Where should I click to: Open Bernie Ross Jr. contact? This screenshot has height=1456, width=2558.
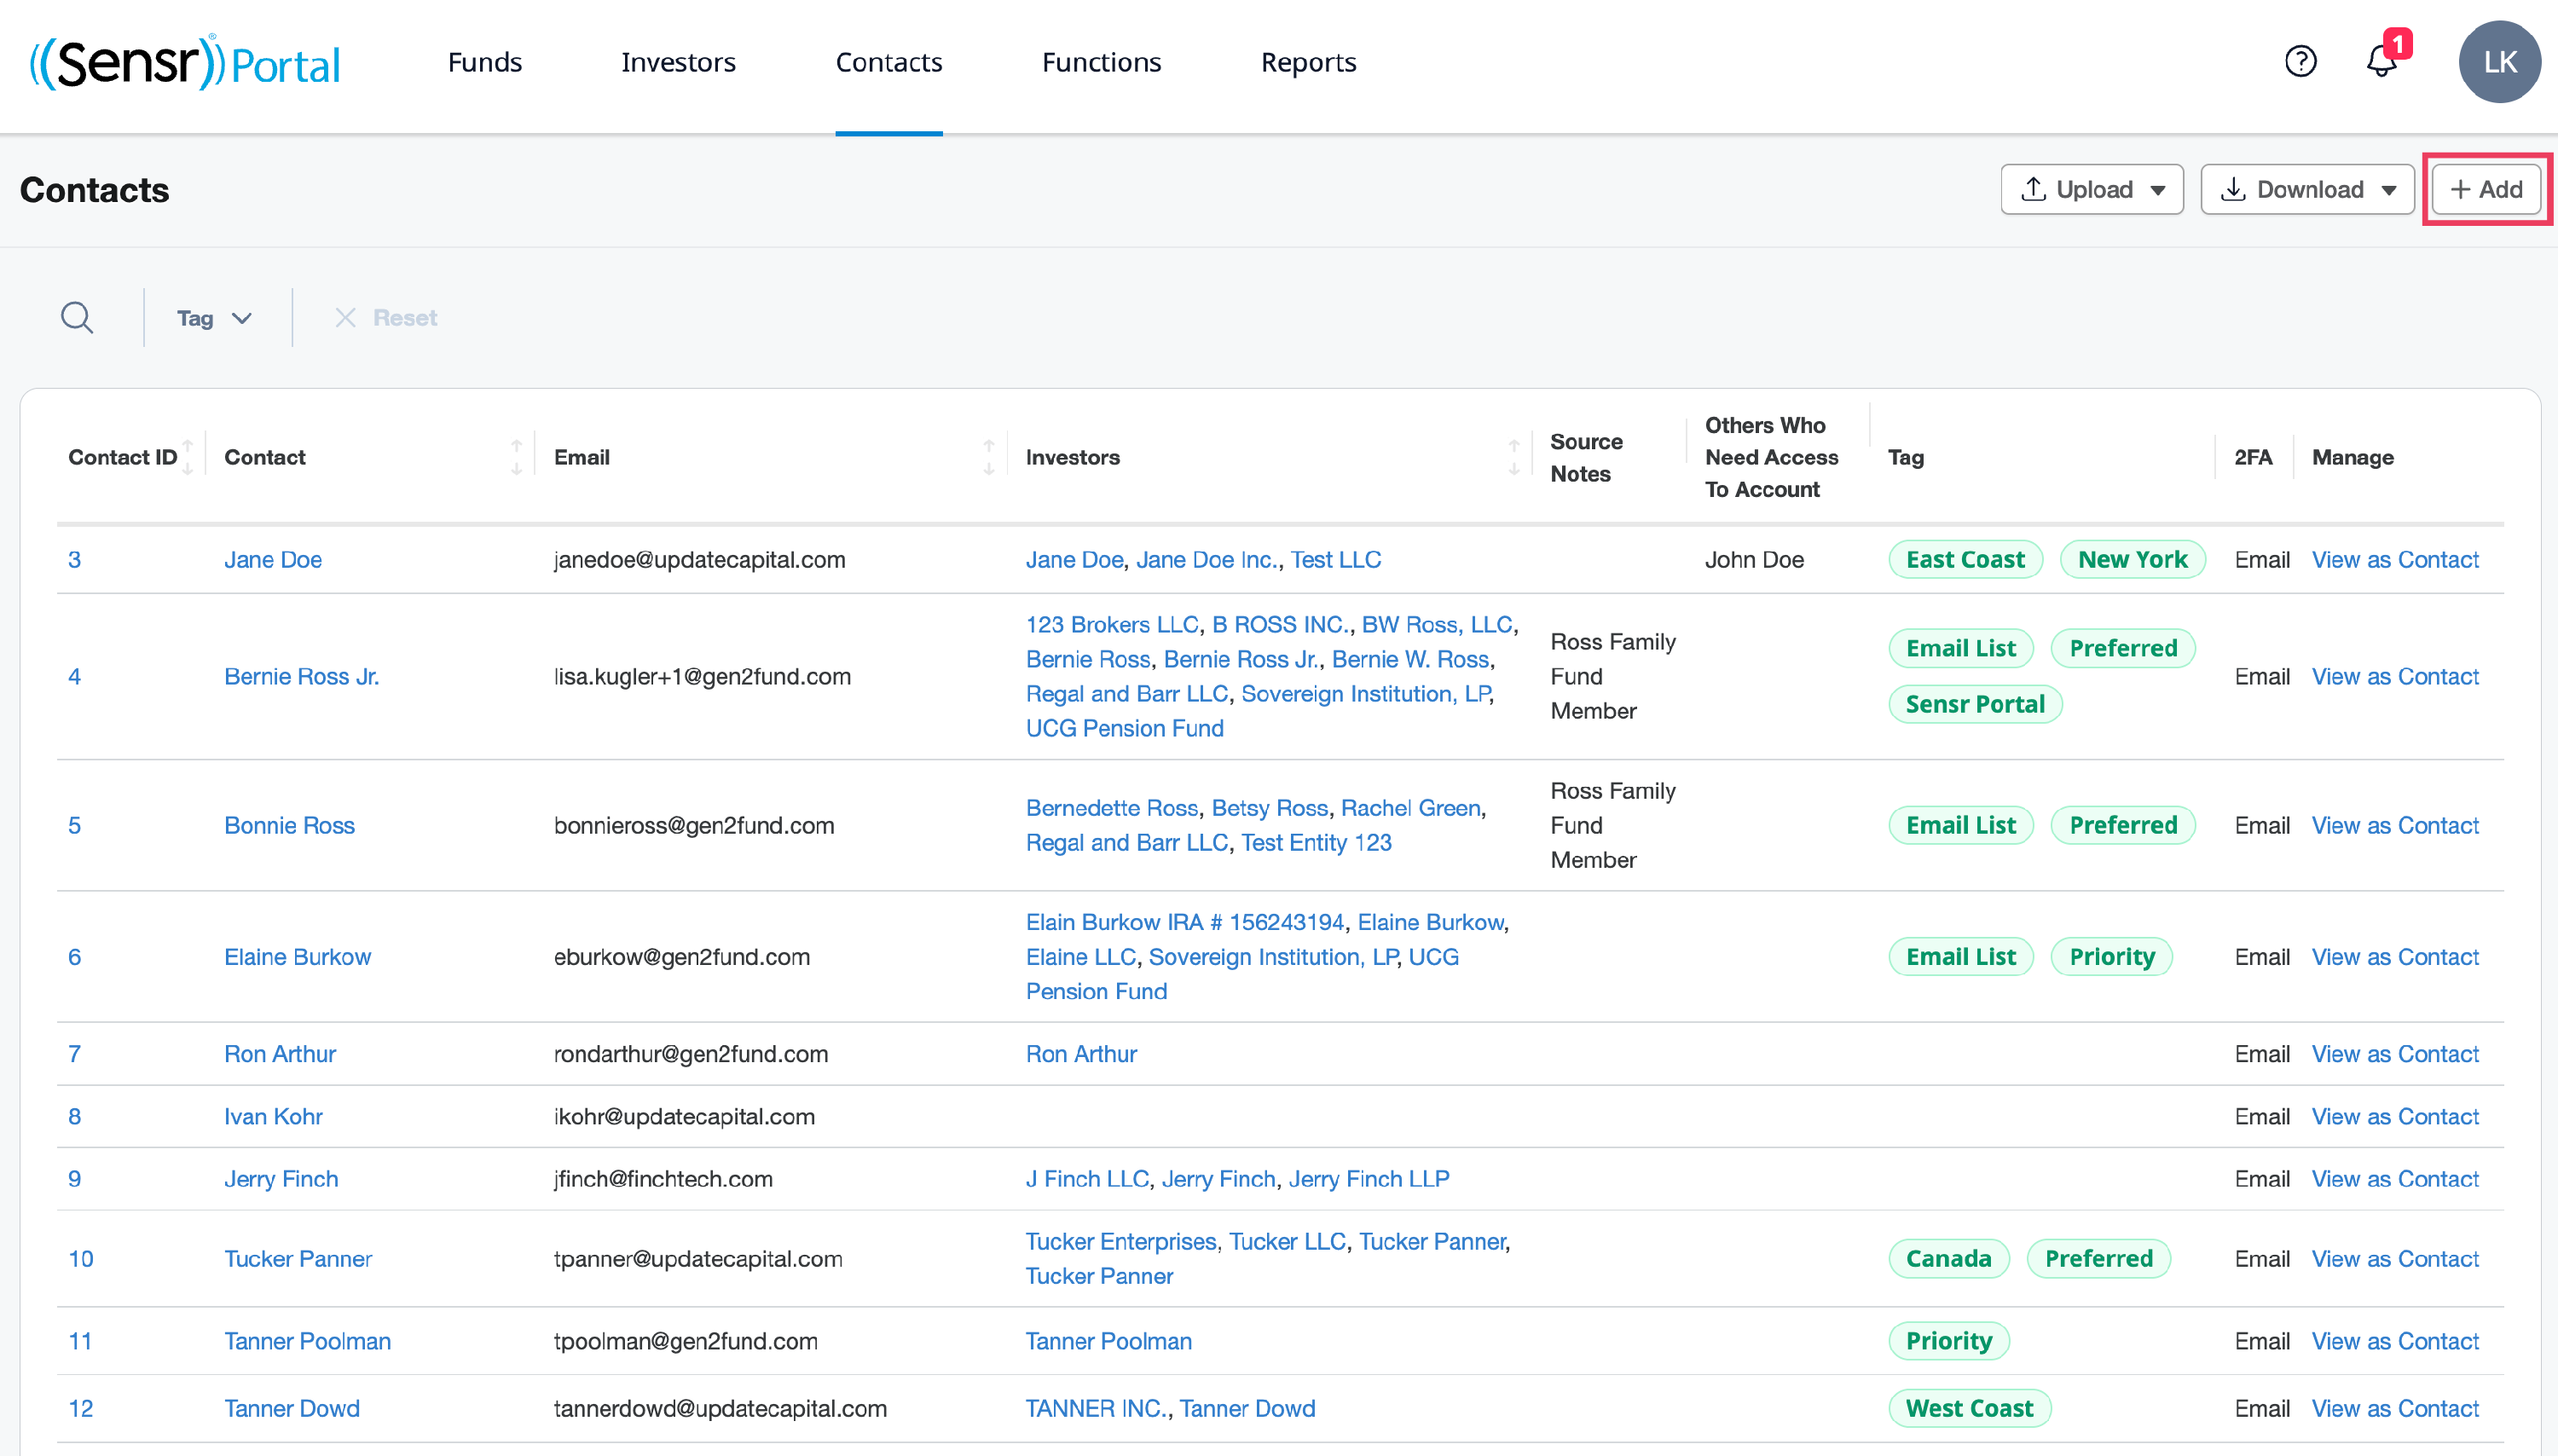301,677
